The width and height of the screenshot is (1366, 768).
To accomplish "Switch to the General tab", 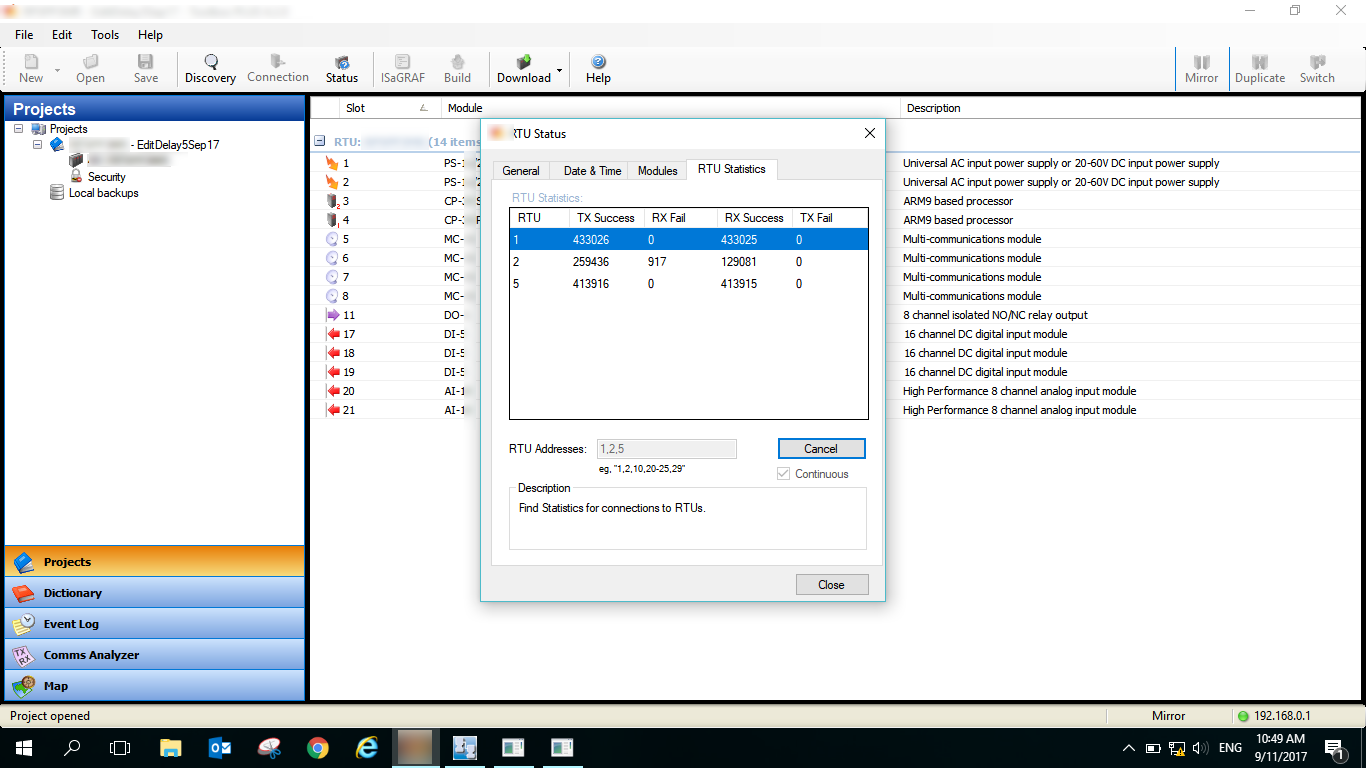I will [521, 171].
